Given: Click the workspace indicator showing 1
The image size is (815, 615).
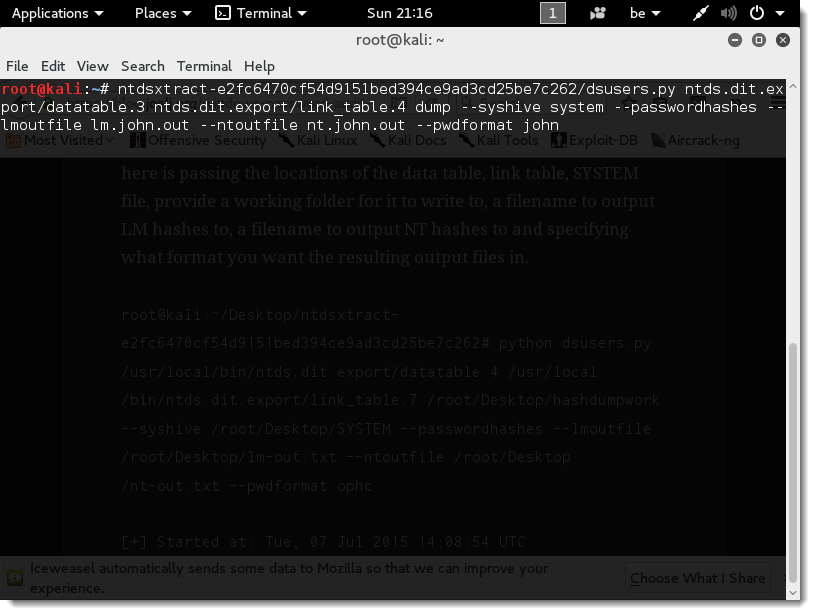Looking at the screenshot, I should point(552,13).
